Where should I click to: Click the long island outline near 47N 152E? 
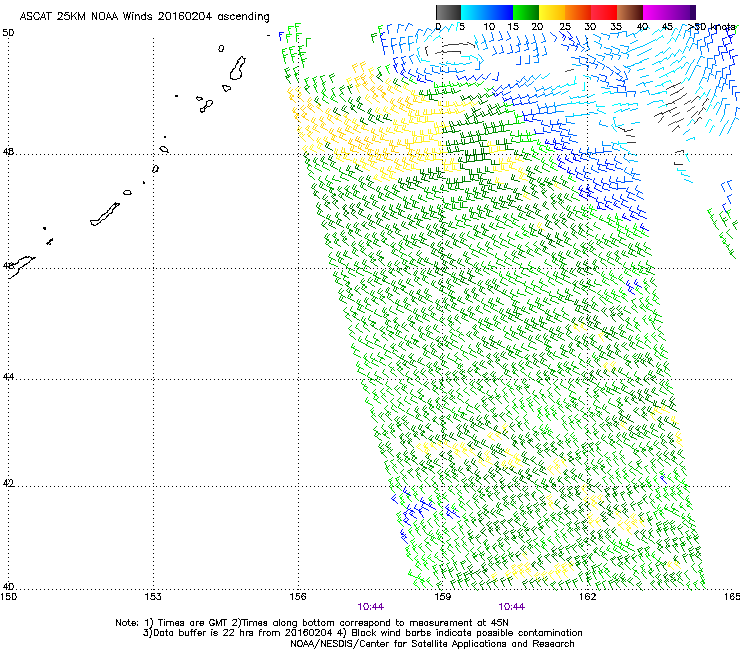pyautogui.click(x=105, y=214)
